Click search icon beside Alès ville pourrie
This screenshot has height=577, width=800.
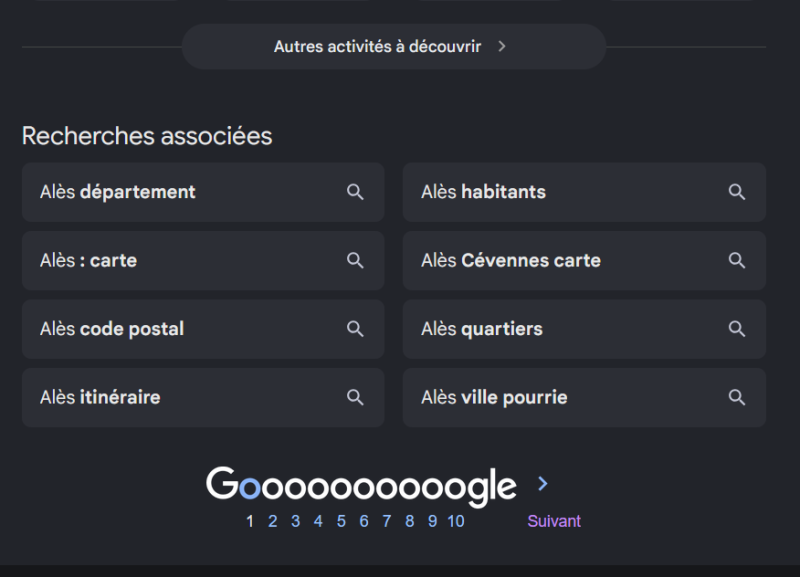click(737, 397)
